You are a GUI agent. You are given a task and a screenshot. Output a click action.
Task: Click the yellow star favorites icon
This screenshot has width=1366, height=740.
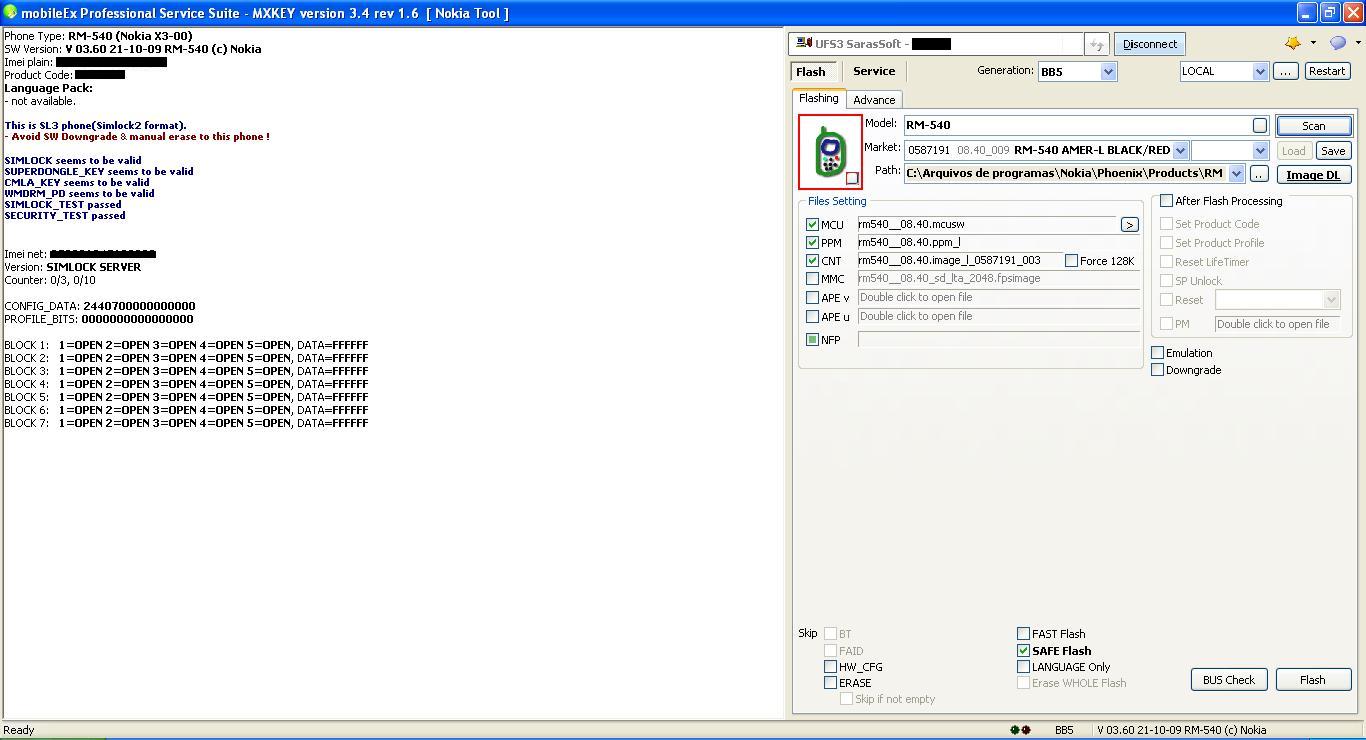click(1293, 43)
